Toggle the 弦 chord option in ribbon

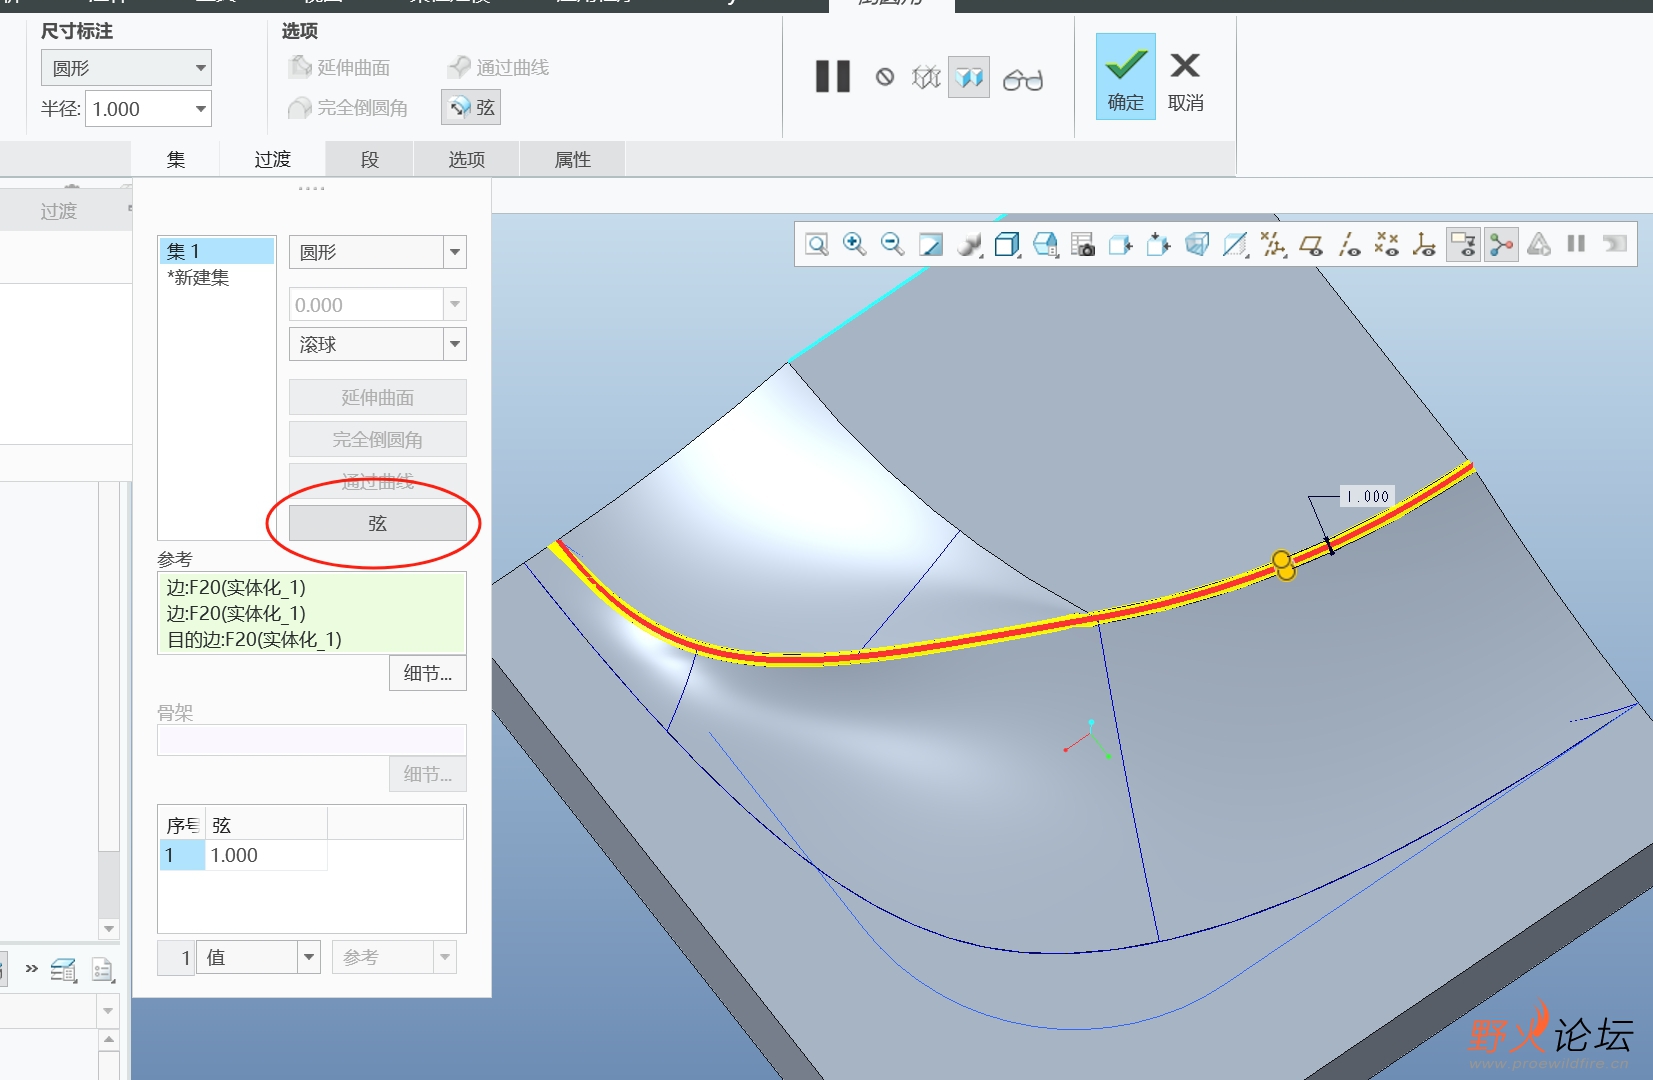[x=471, y=108]
